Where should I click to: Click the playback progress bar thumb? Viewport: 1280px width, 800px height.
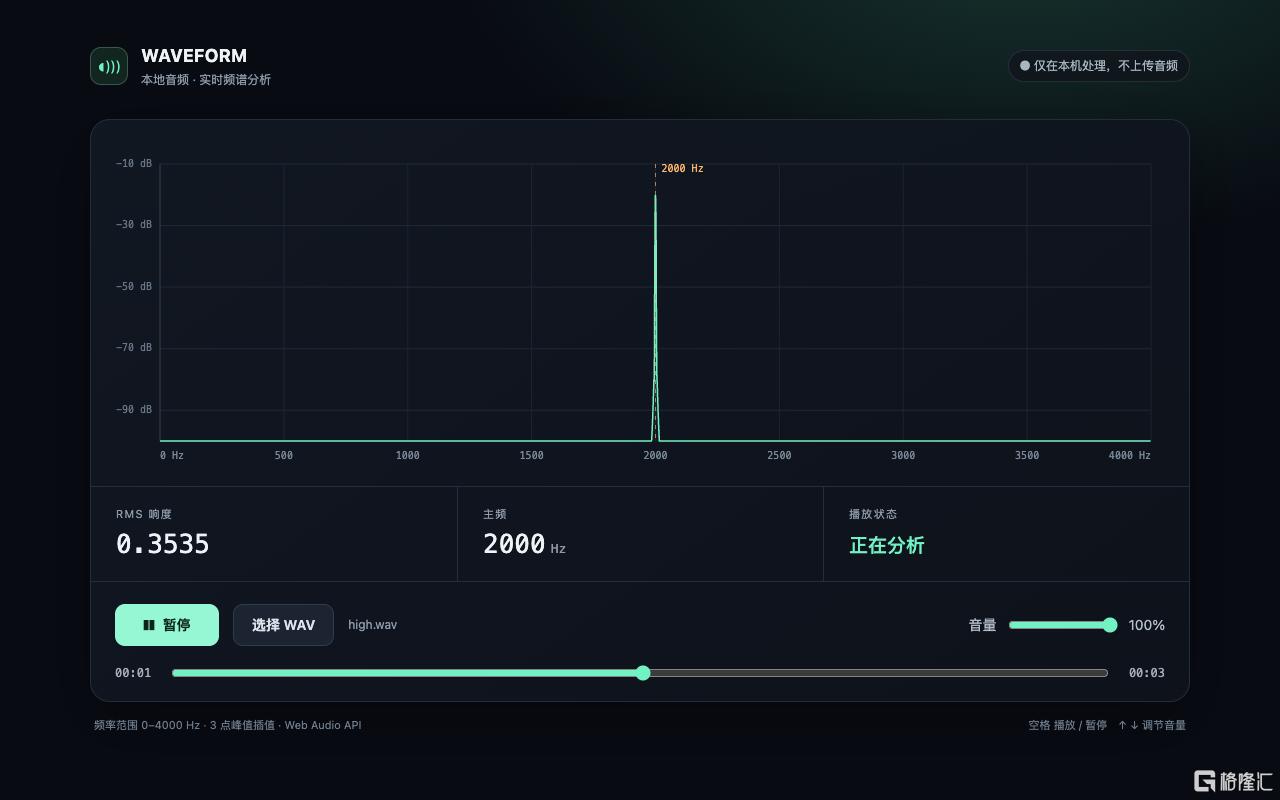[643, 673]
